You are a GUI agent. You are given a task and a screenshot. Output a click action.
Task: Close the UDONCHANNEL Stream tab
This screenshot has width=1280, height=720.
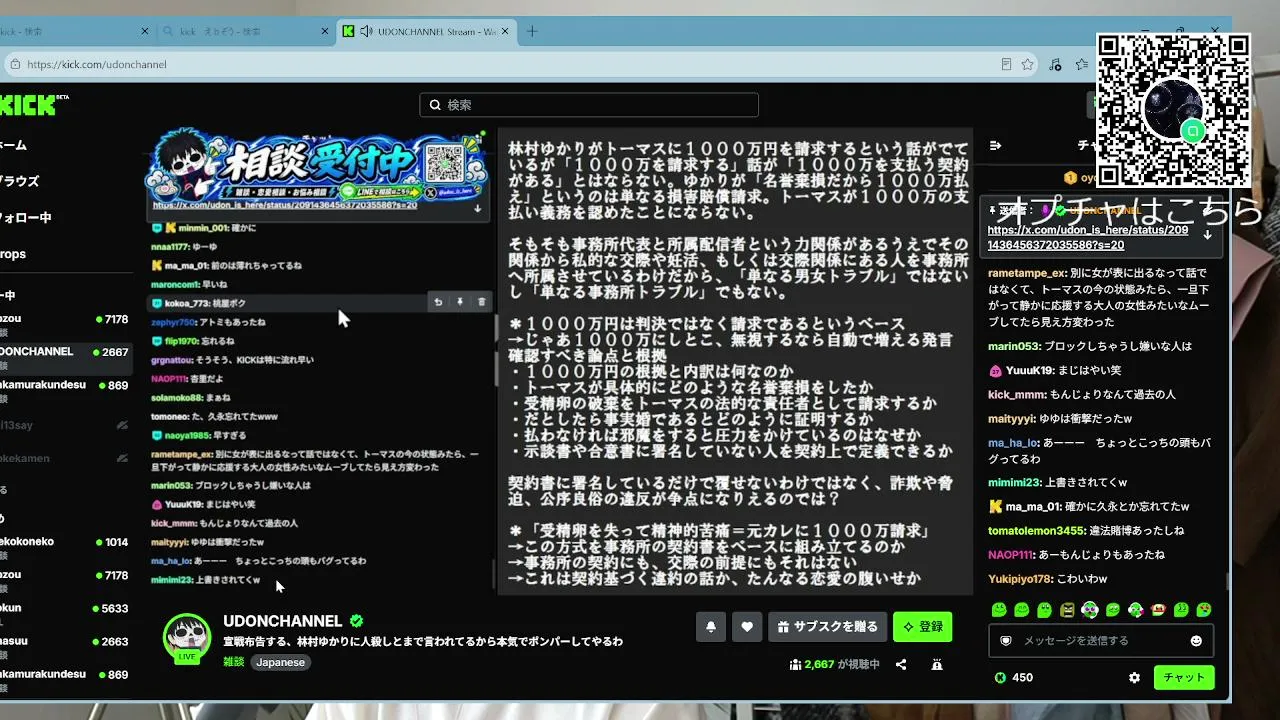click(x=503, y=31)
